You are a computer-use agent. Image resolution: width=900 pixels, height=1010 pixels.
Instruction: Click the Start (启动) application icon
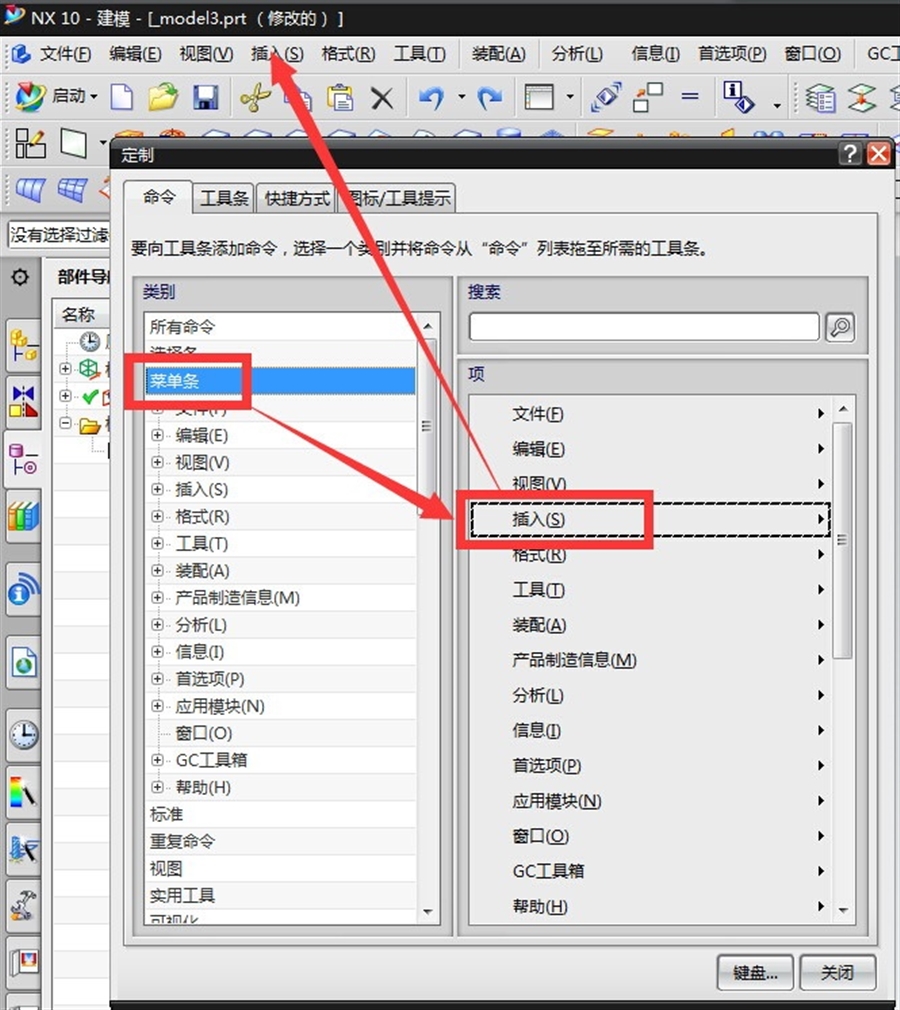point(30,97)
